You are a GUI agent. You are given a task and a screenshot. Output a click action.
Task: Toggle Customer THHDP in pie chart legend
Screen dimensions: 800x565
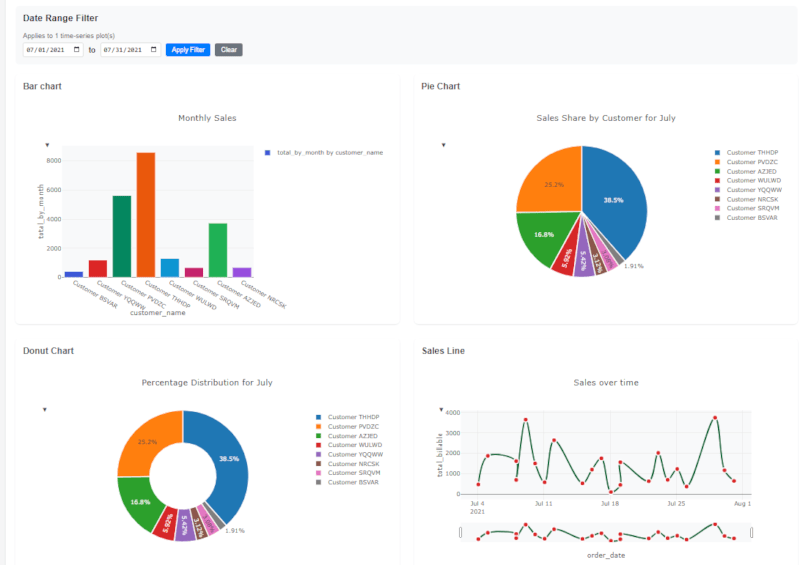(x=752, y=153)
